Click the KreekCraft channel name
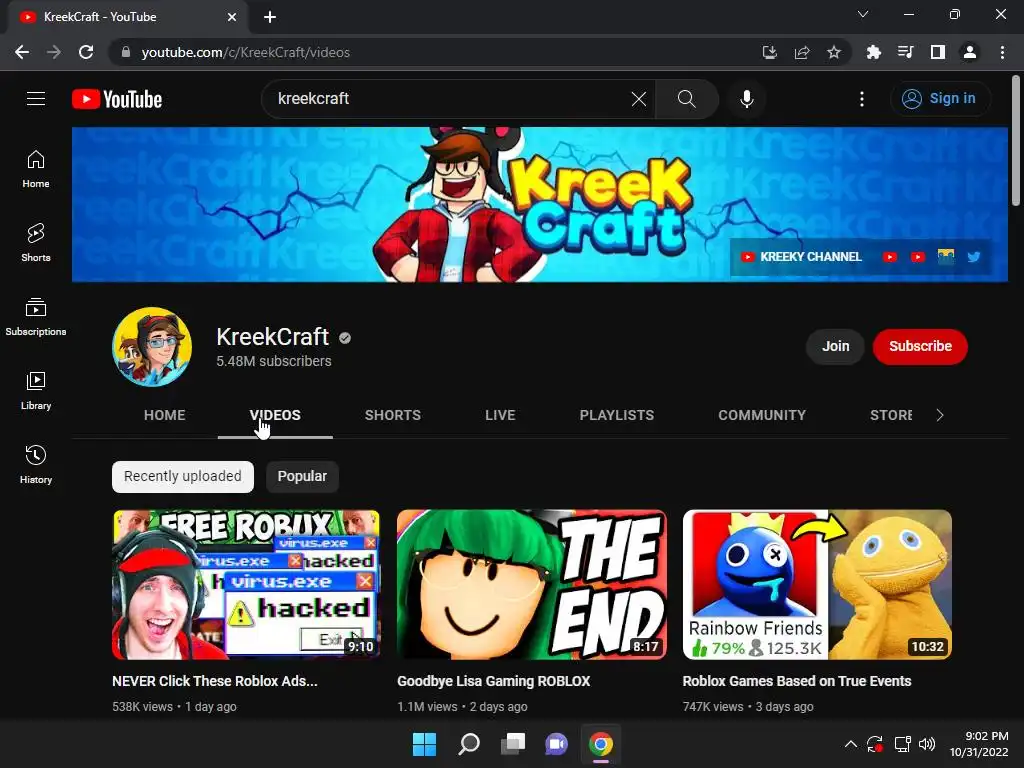 (272, 337)
